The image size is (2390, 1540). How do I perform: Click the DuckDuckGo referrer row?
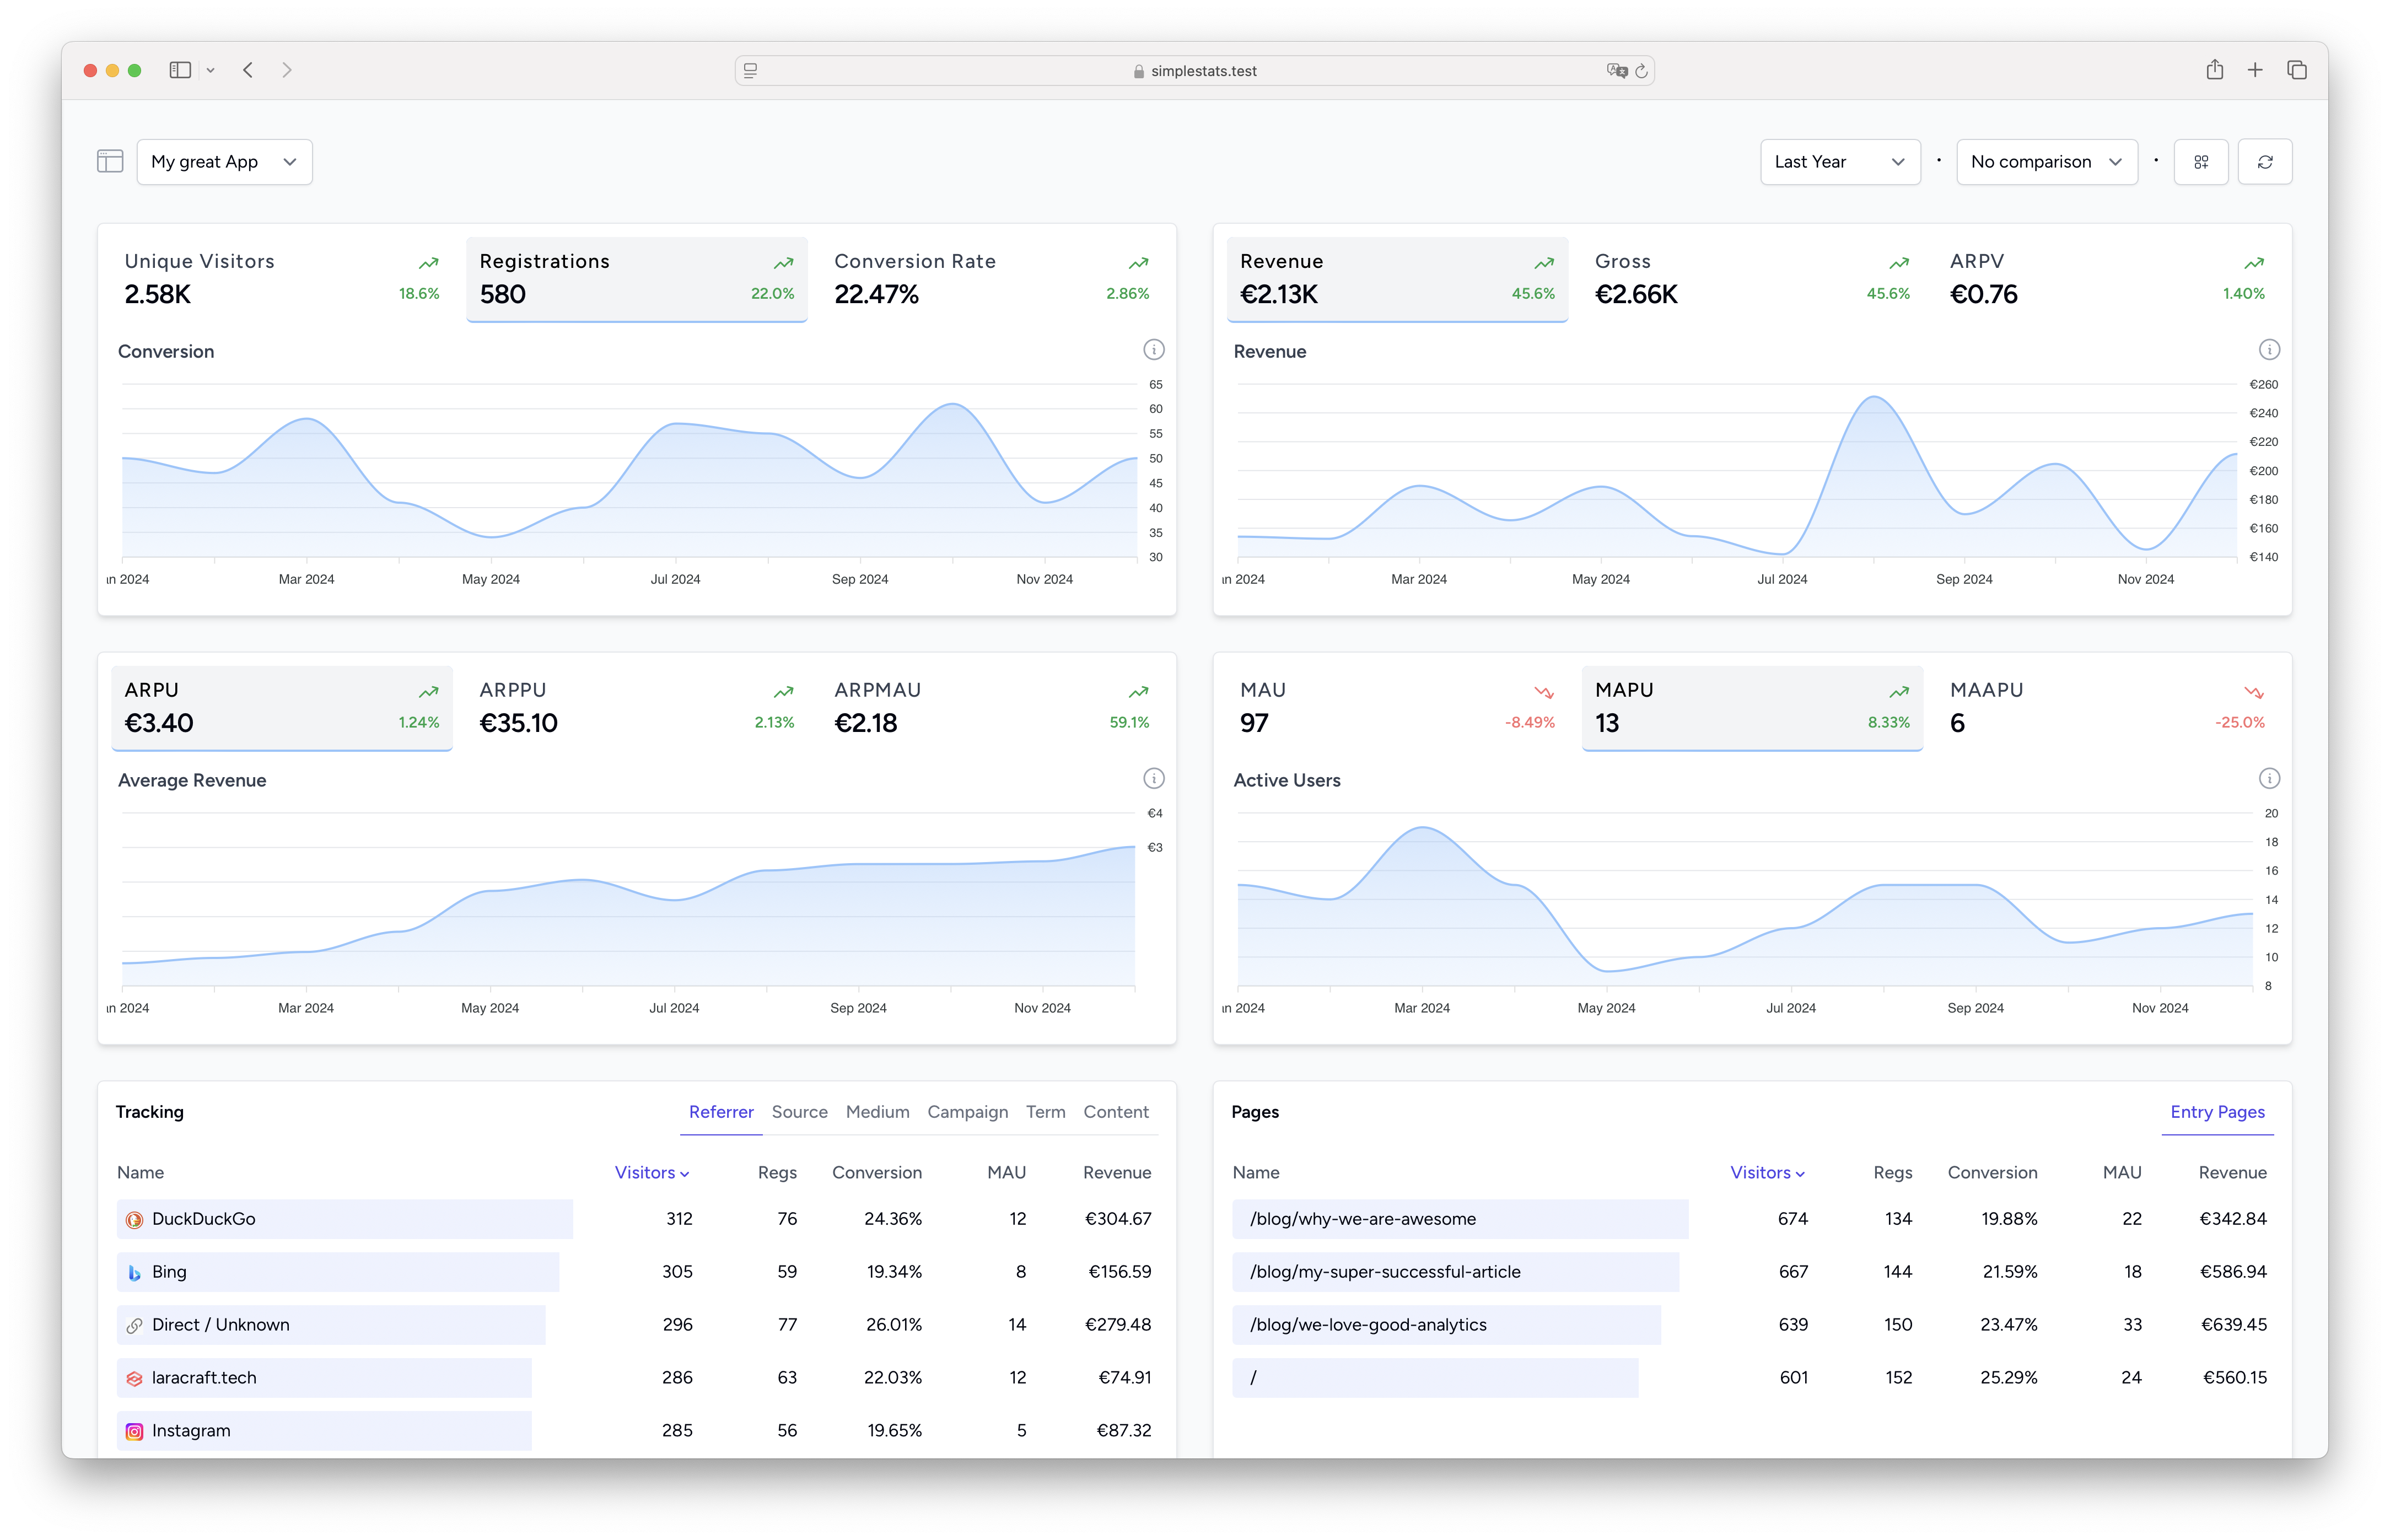point(344,1219)
